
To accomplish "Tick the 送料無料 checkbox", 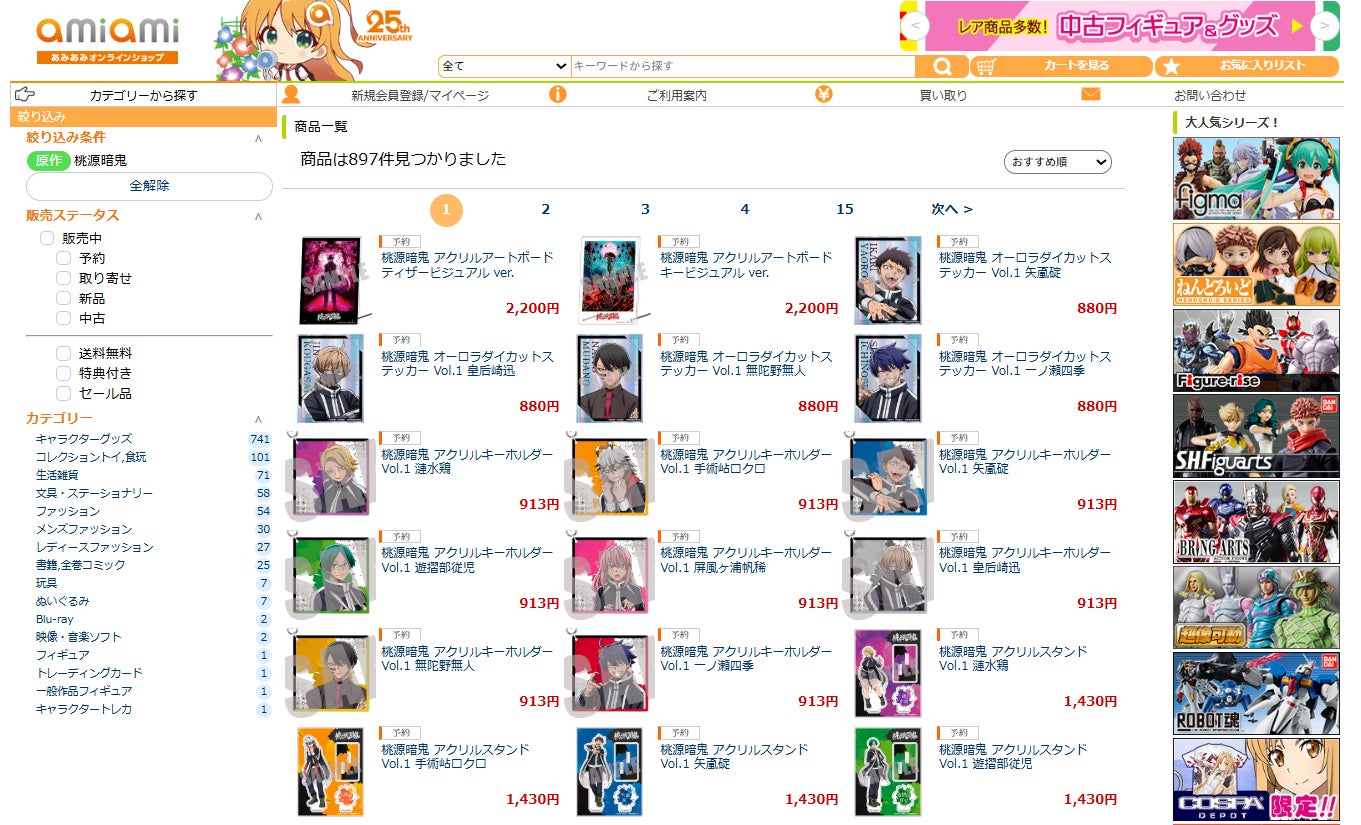I will pyautogui.click(x=63, y=353).
